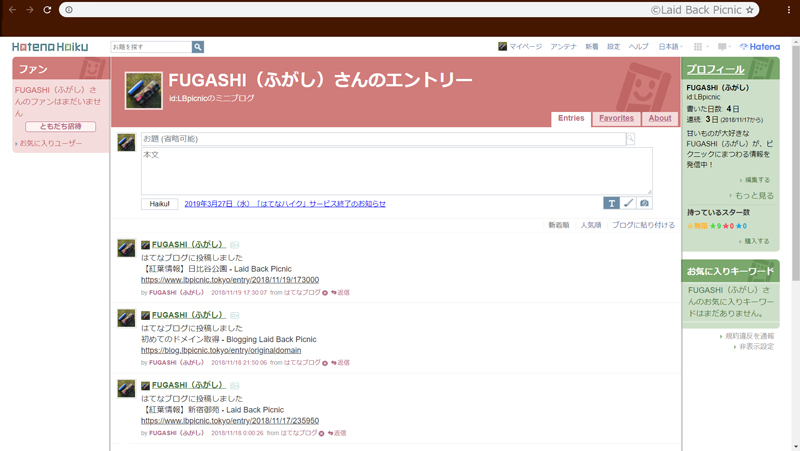800x451 pixels.
Task: Open the Hatena services grid icon
Action: [x=698, y=46]
